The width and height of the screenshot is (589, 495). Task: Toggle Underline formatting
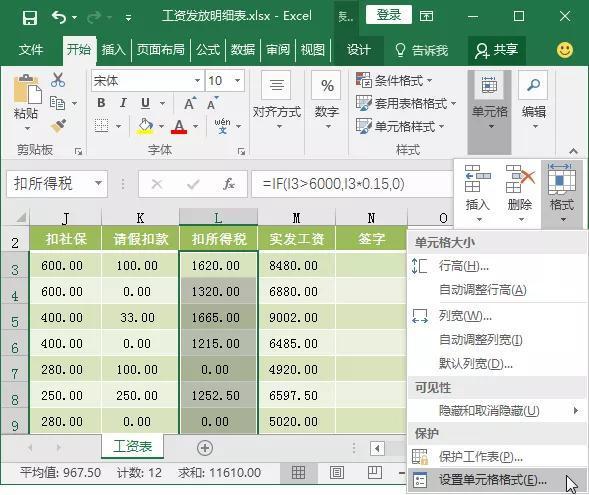(145, 103)
